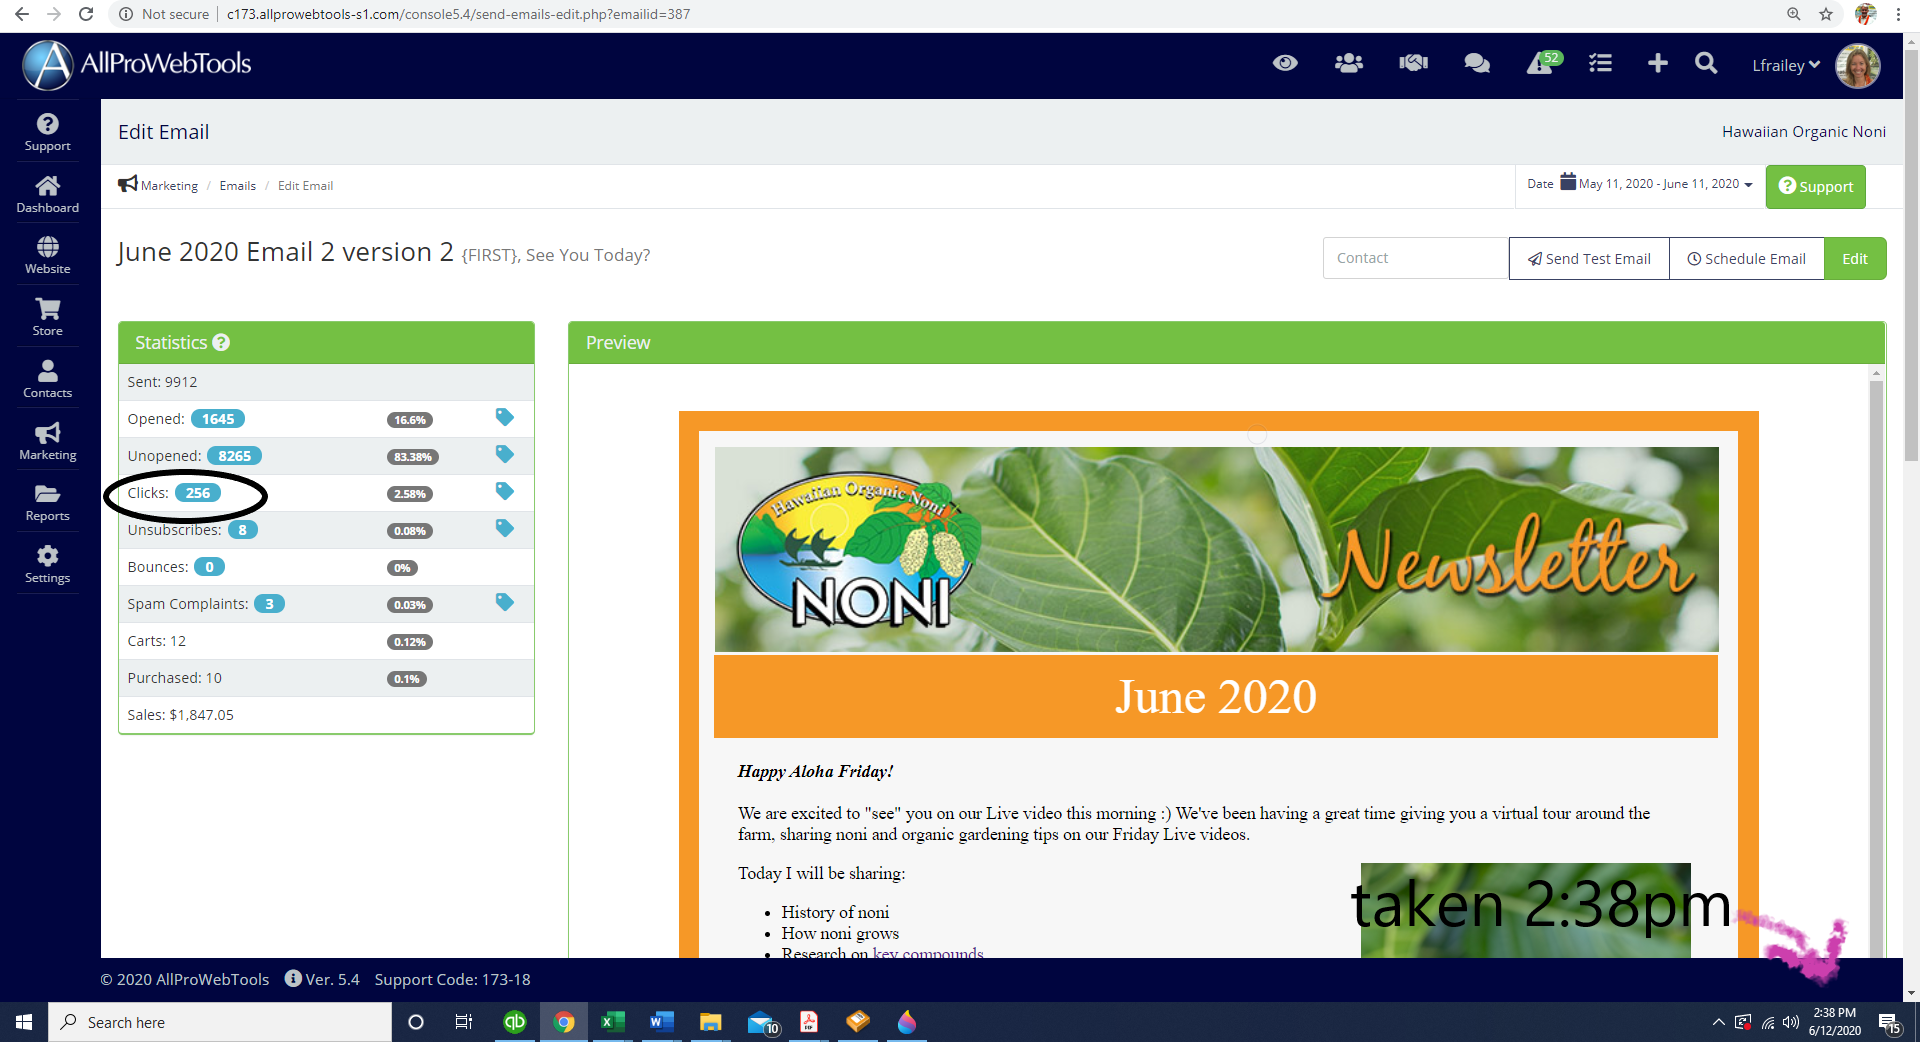The width and height of the screenshot is (1920, 1042).
Task: Click the handshake icon in header
Action: click(x=1413, y=63)
